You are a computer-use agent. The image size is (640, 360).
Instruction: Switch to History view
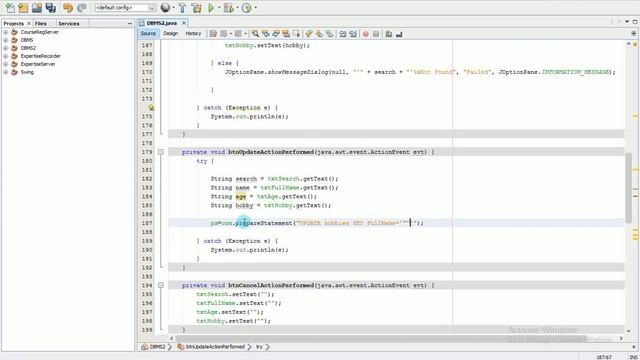coord(193,33)
